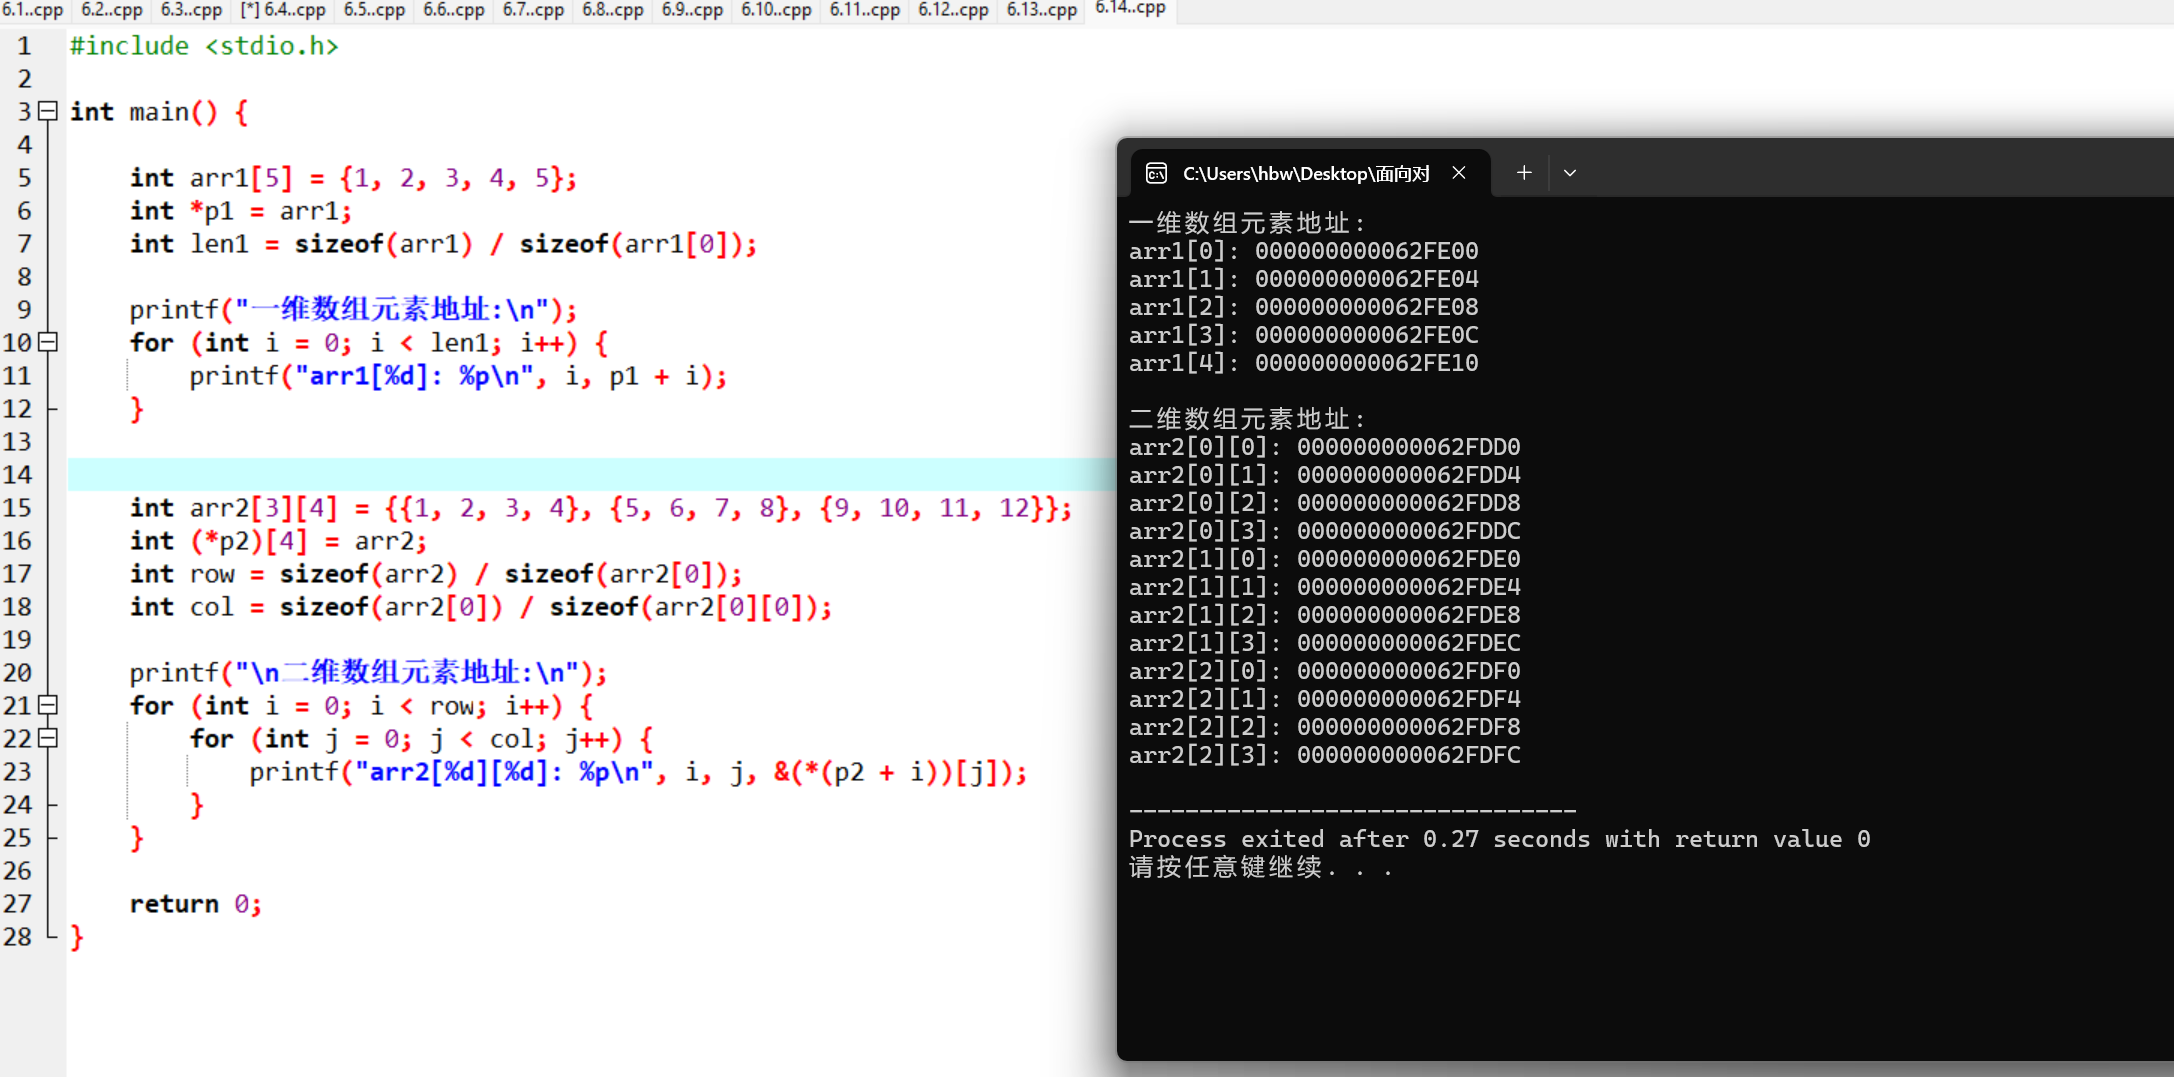
Task: Click terminal output line arr2[1][2]: 000000000062FDE8
Action: point(1324,615)
